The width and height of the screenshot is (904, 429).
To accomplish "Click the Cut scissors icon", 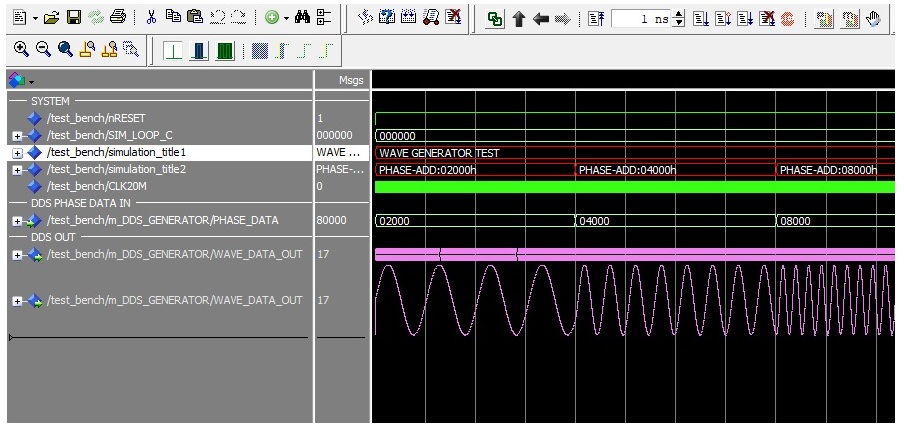I will click(151, 18).
